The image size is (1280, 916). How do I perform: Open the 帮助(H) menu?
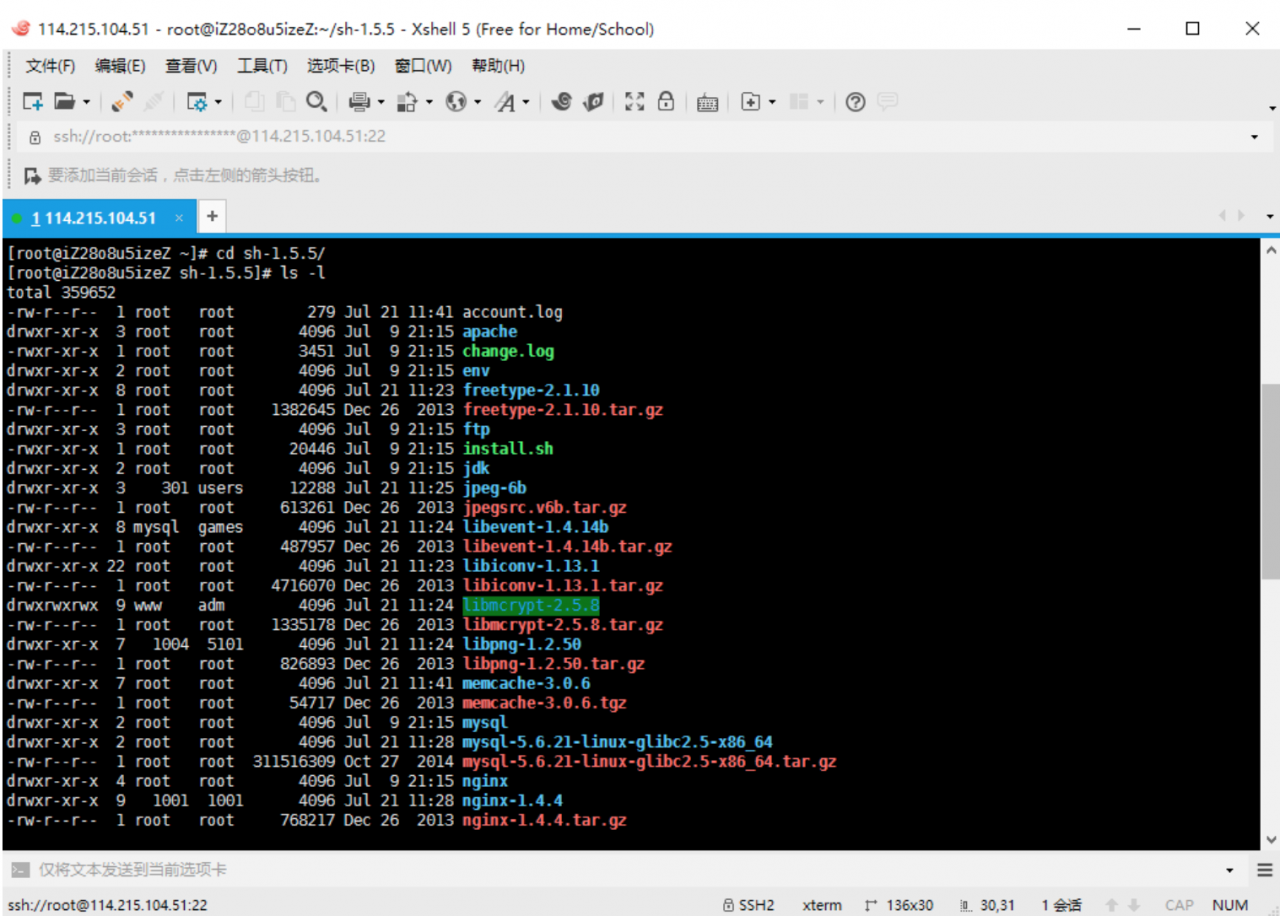[x=498, y=66]
